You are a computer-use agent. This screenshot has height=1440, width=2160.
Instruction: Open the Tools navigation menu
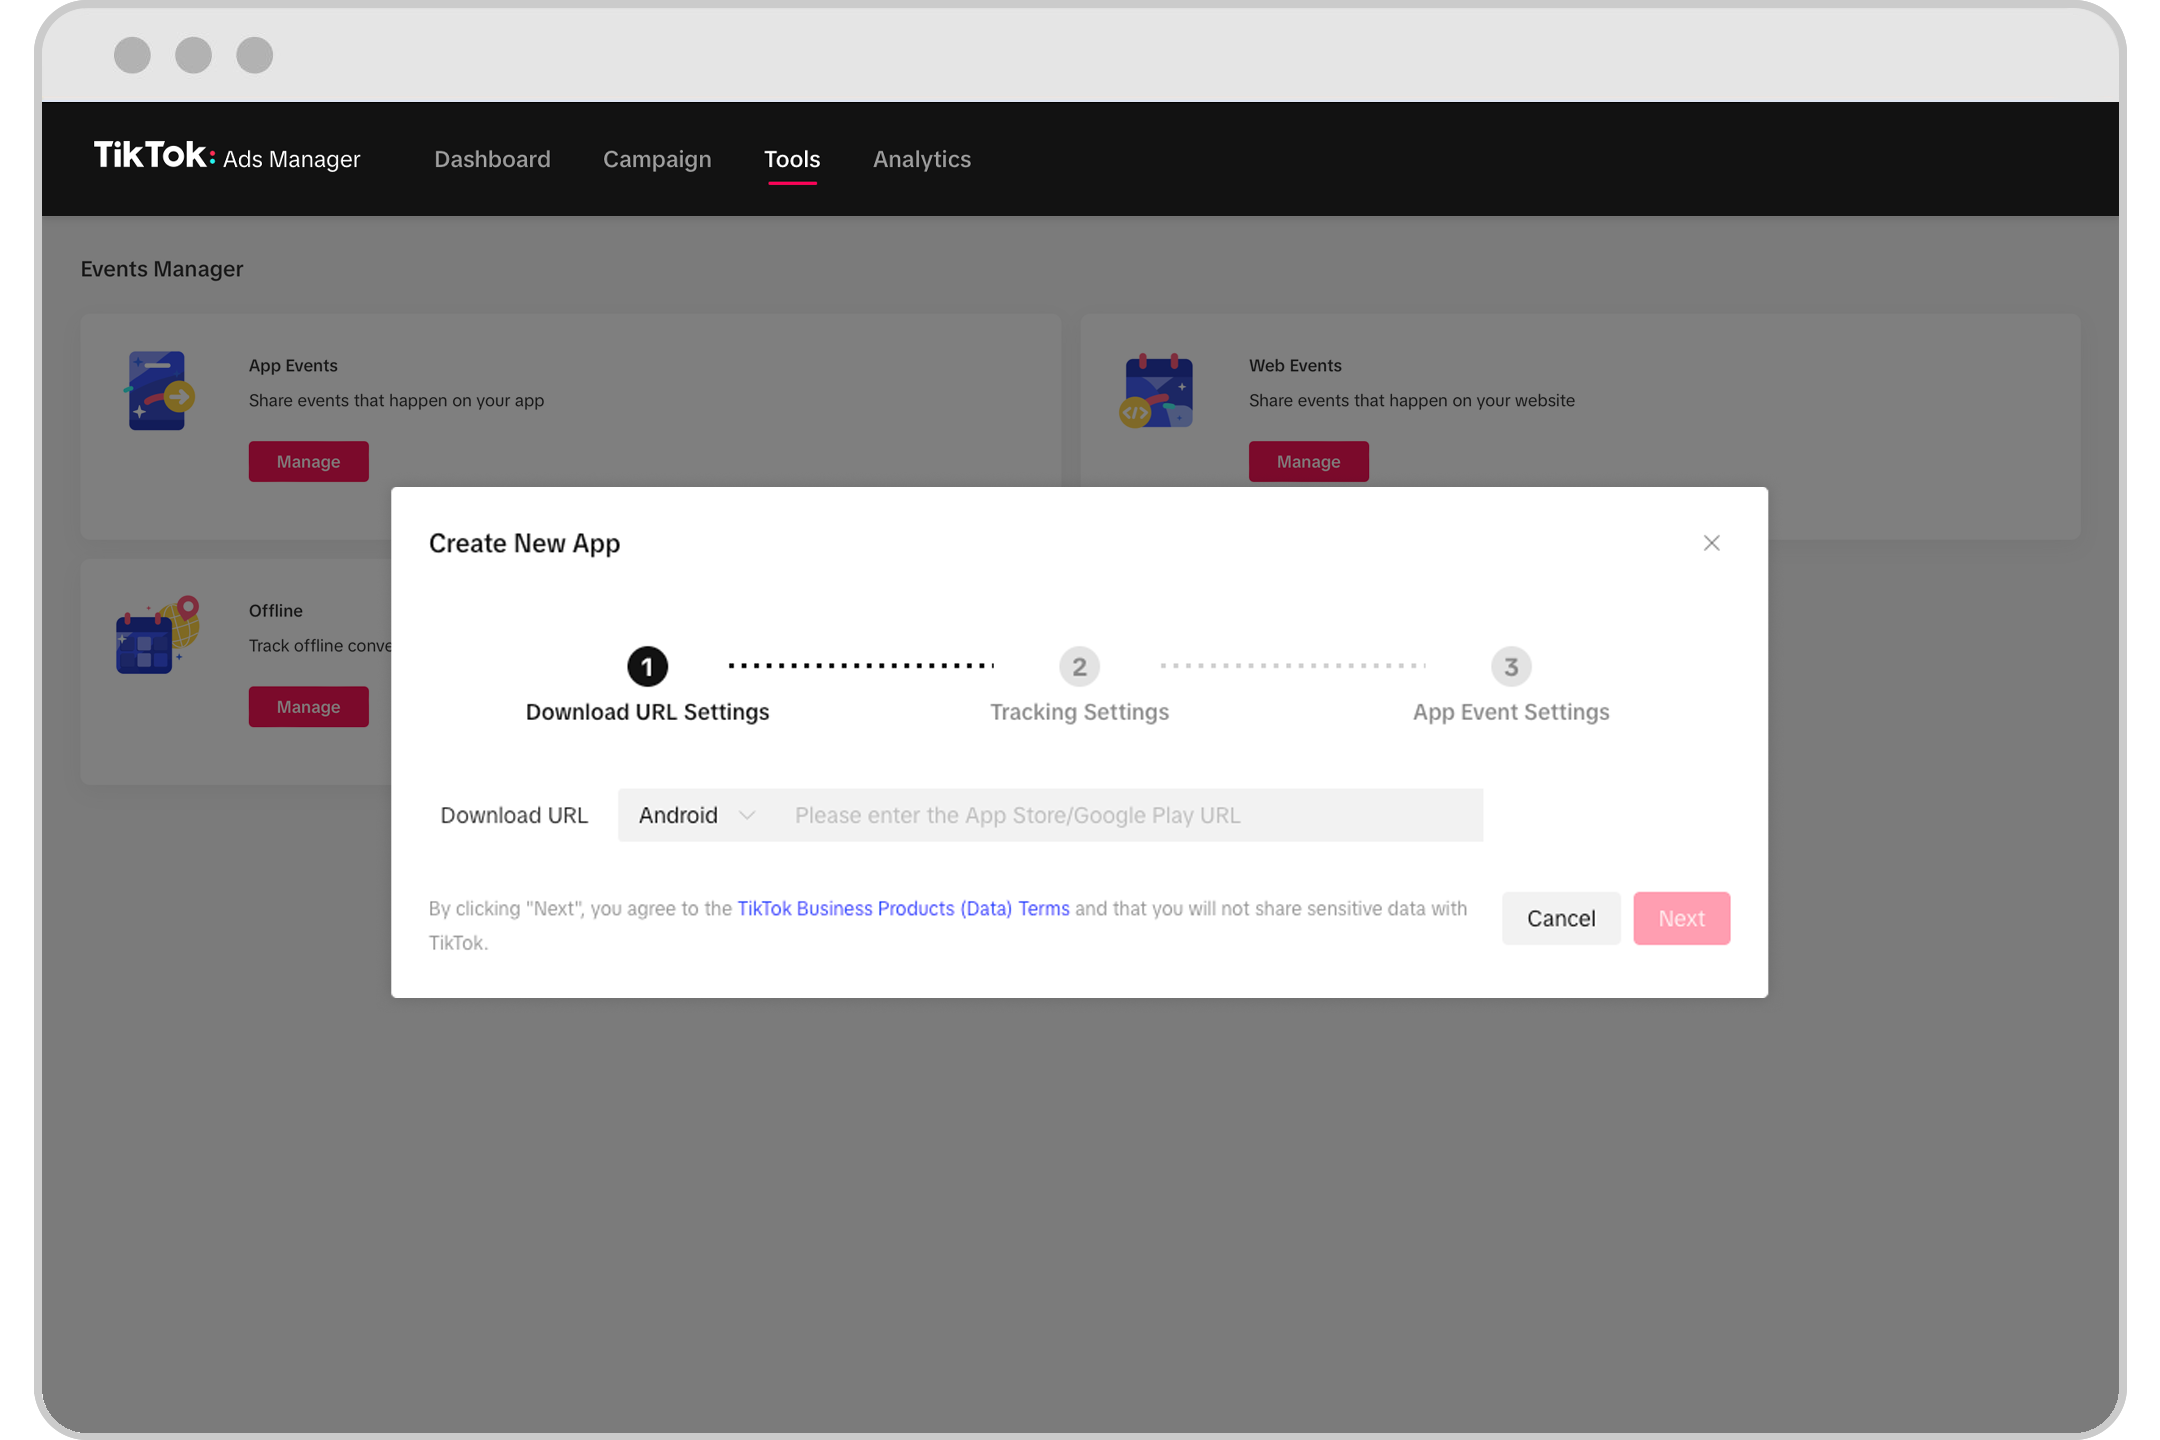click(791, 158)
